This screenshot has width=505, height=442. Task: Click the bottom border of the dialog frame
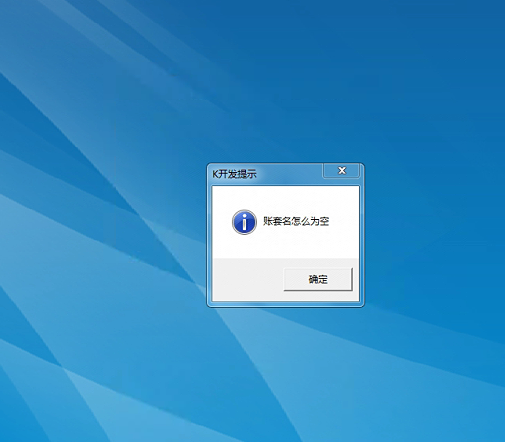click(286, 304)
